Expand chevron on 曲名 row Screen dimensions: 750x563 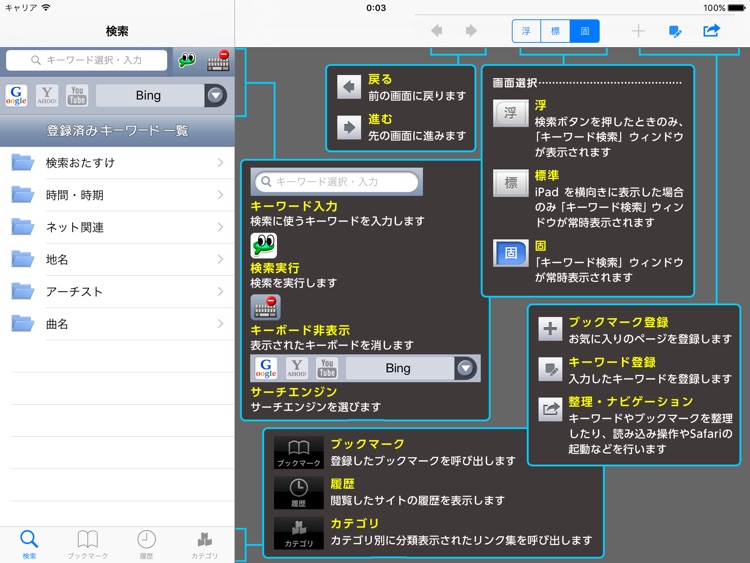pyautogui.click(x=221, y=324)
